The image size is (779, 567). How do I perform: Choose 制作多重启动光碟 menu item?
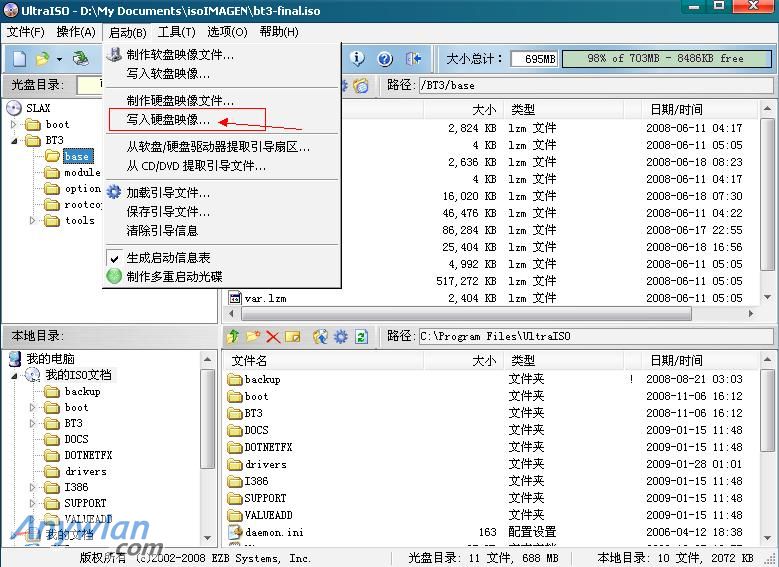174,277
